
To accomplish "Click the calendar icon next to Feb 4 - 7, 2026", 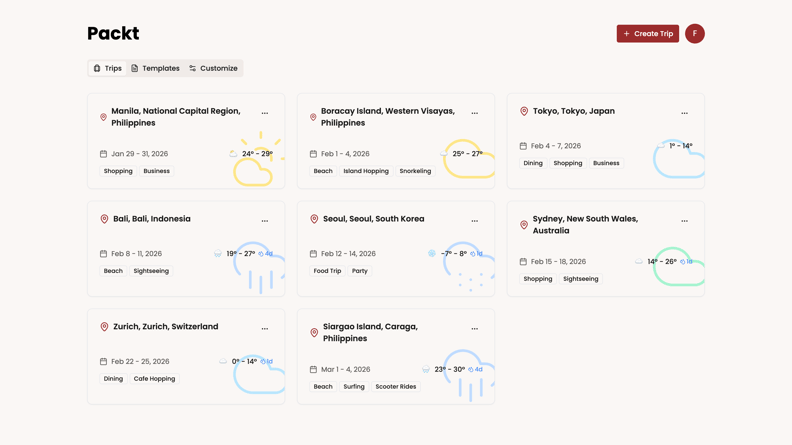I will click(x=523, y=146).
